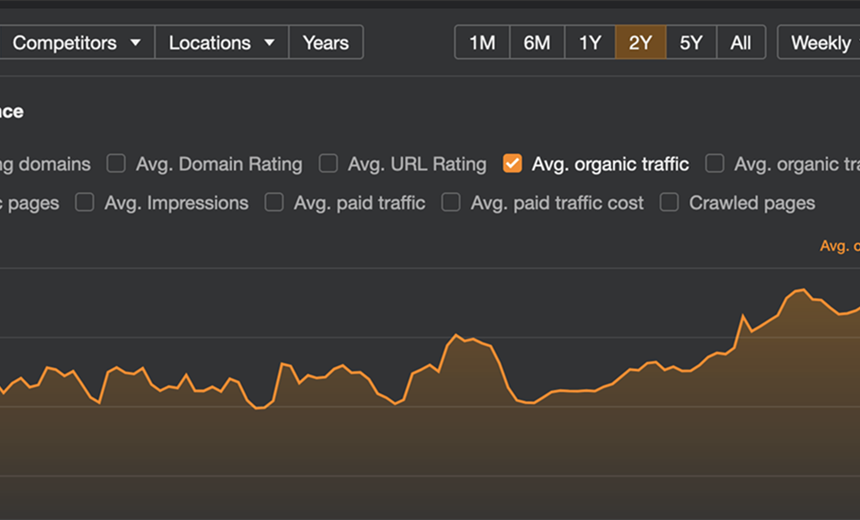Switch to the 5Y time range
Screen dimensions: 860x520
[x=691, y=42]
